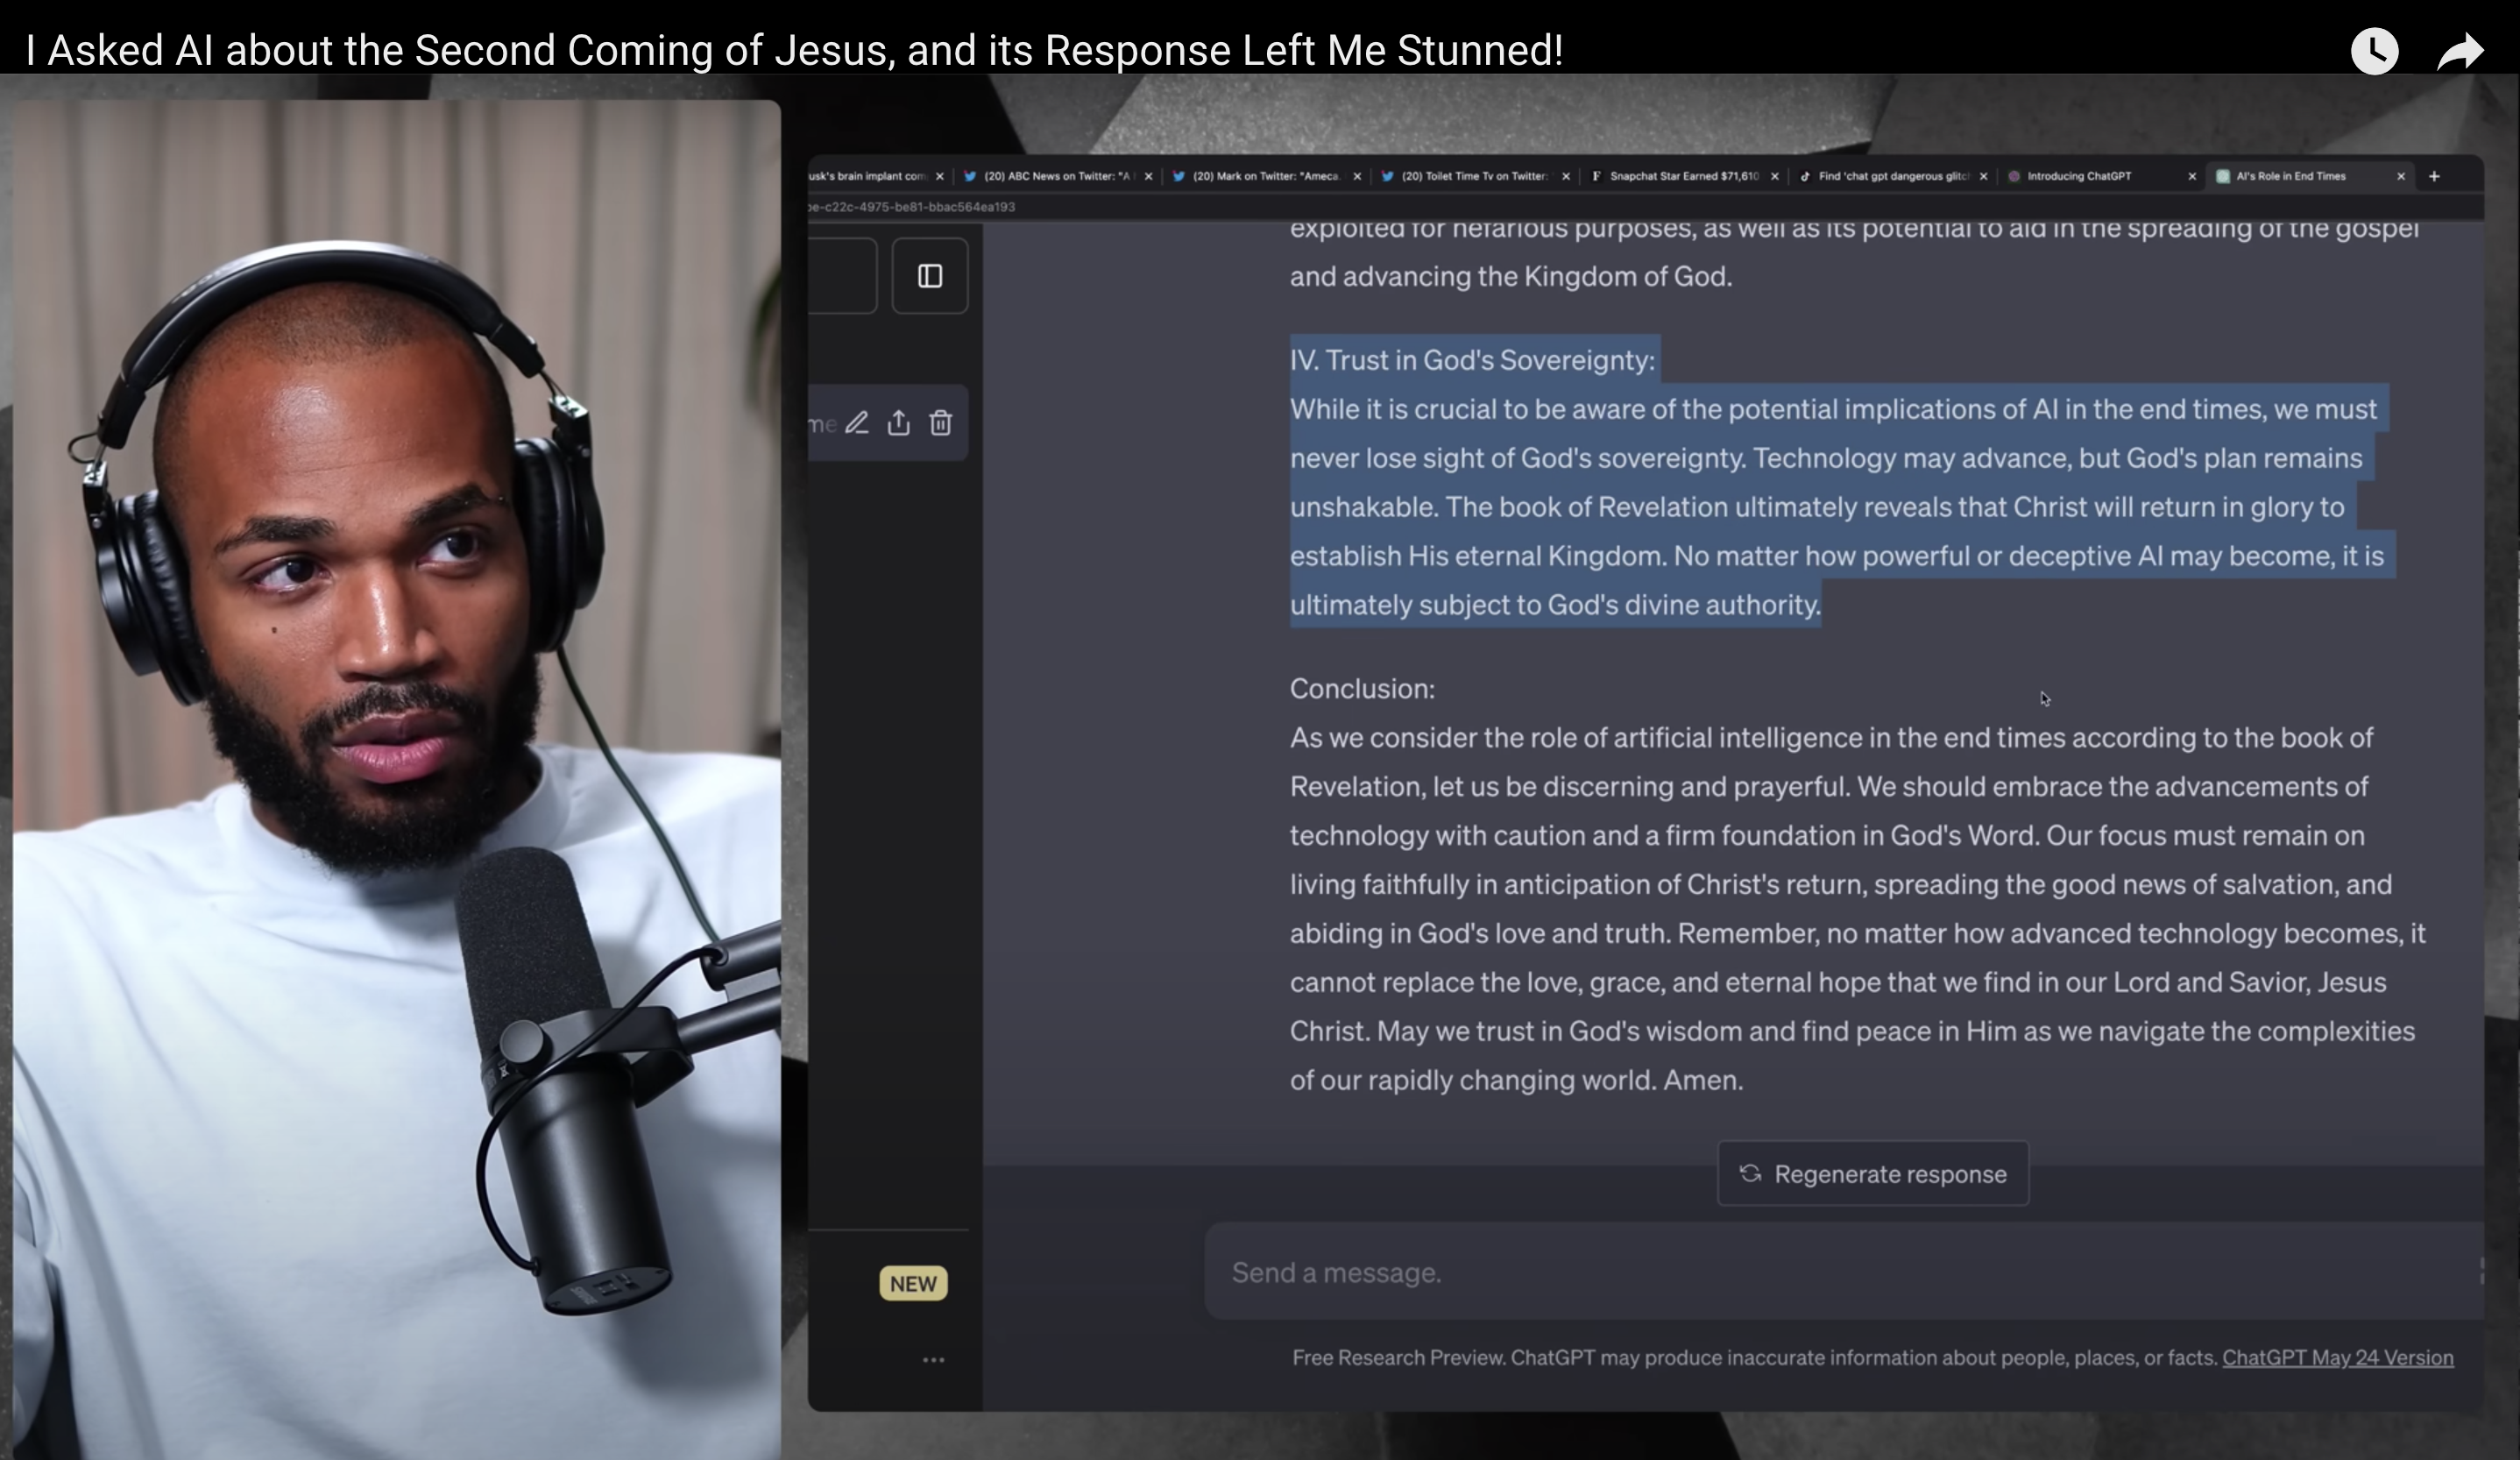This screenshot has height=1460, width=2520.
Task: Click the share chat upload icon
Action: tap(899, 423)
